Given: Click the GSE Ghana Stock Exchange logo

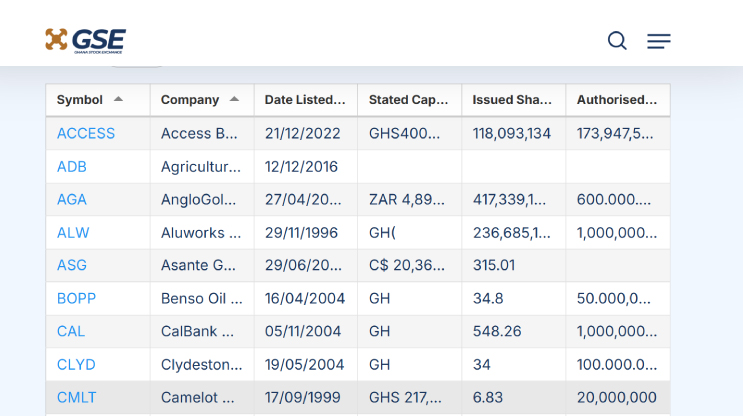Looking at the screenshot, I should click(85, 41).
